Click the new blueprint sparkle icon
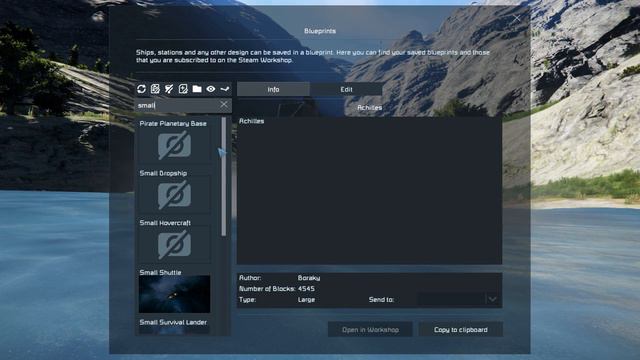This screenshot has height=360, width=640. [183, 89]
